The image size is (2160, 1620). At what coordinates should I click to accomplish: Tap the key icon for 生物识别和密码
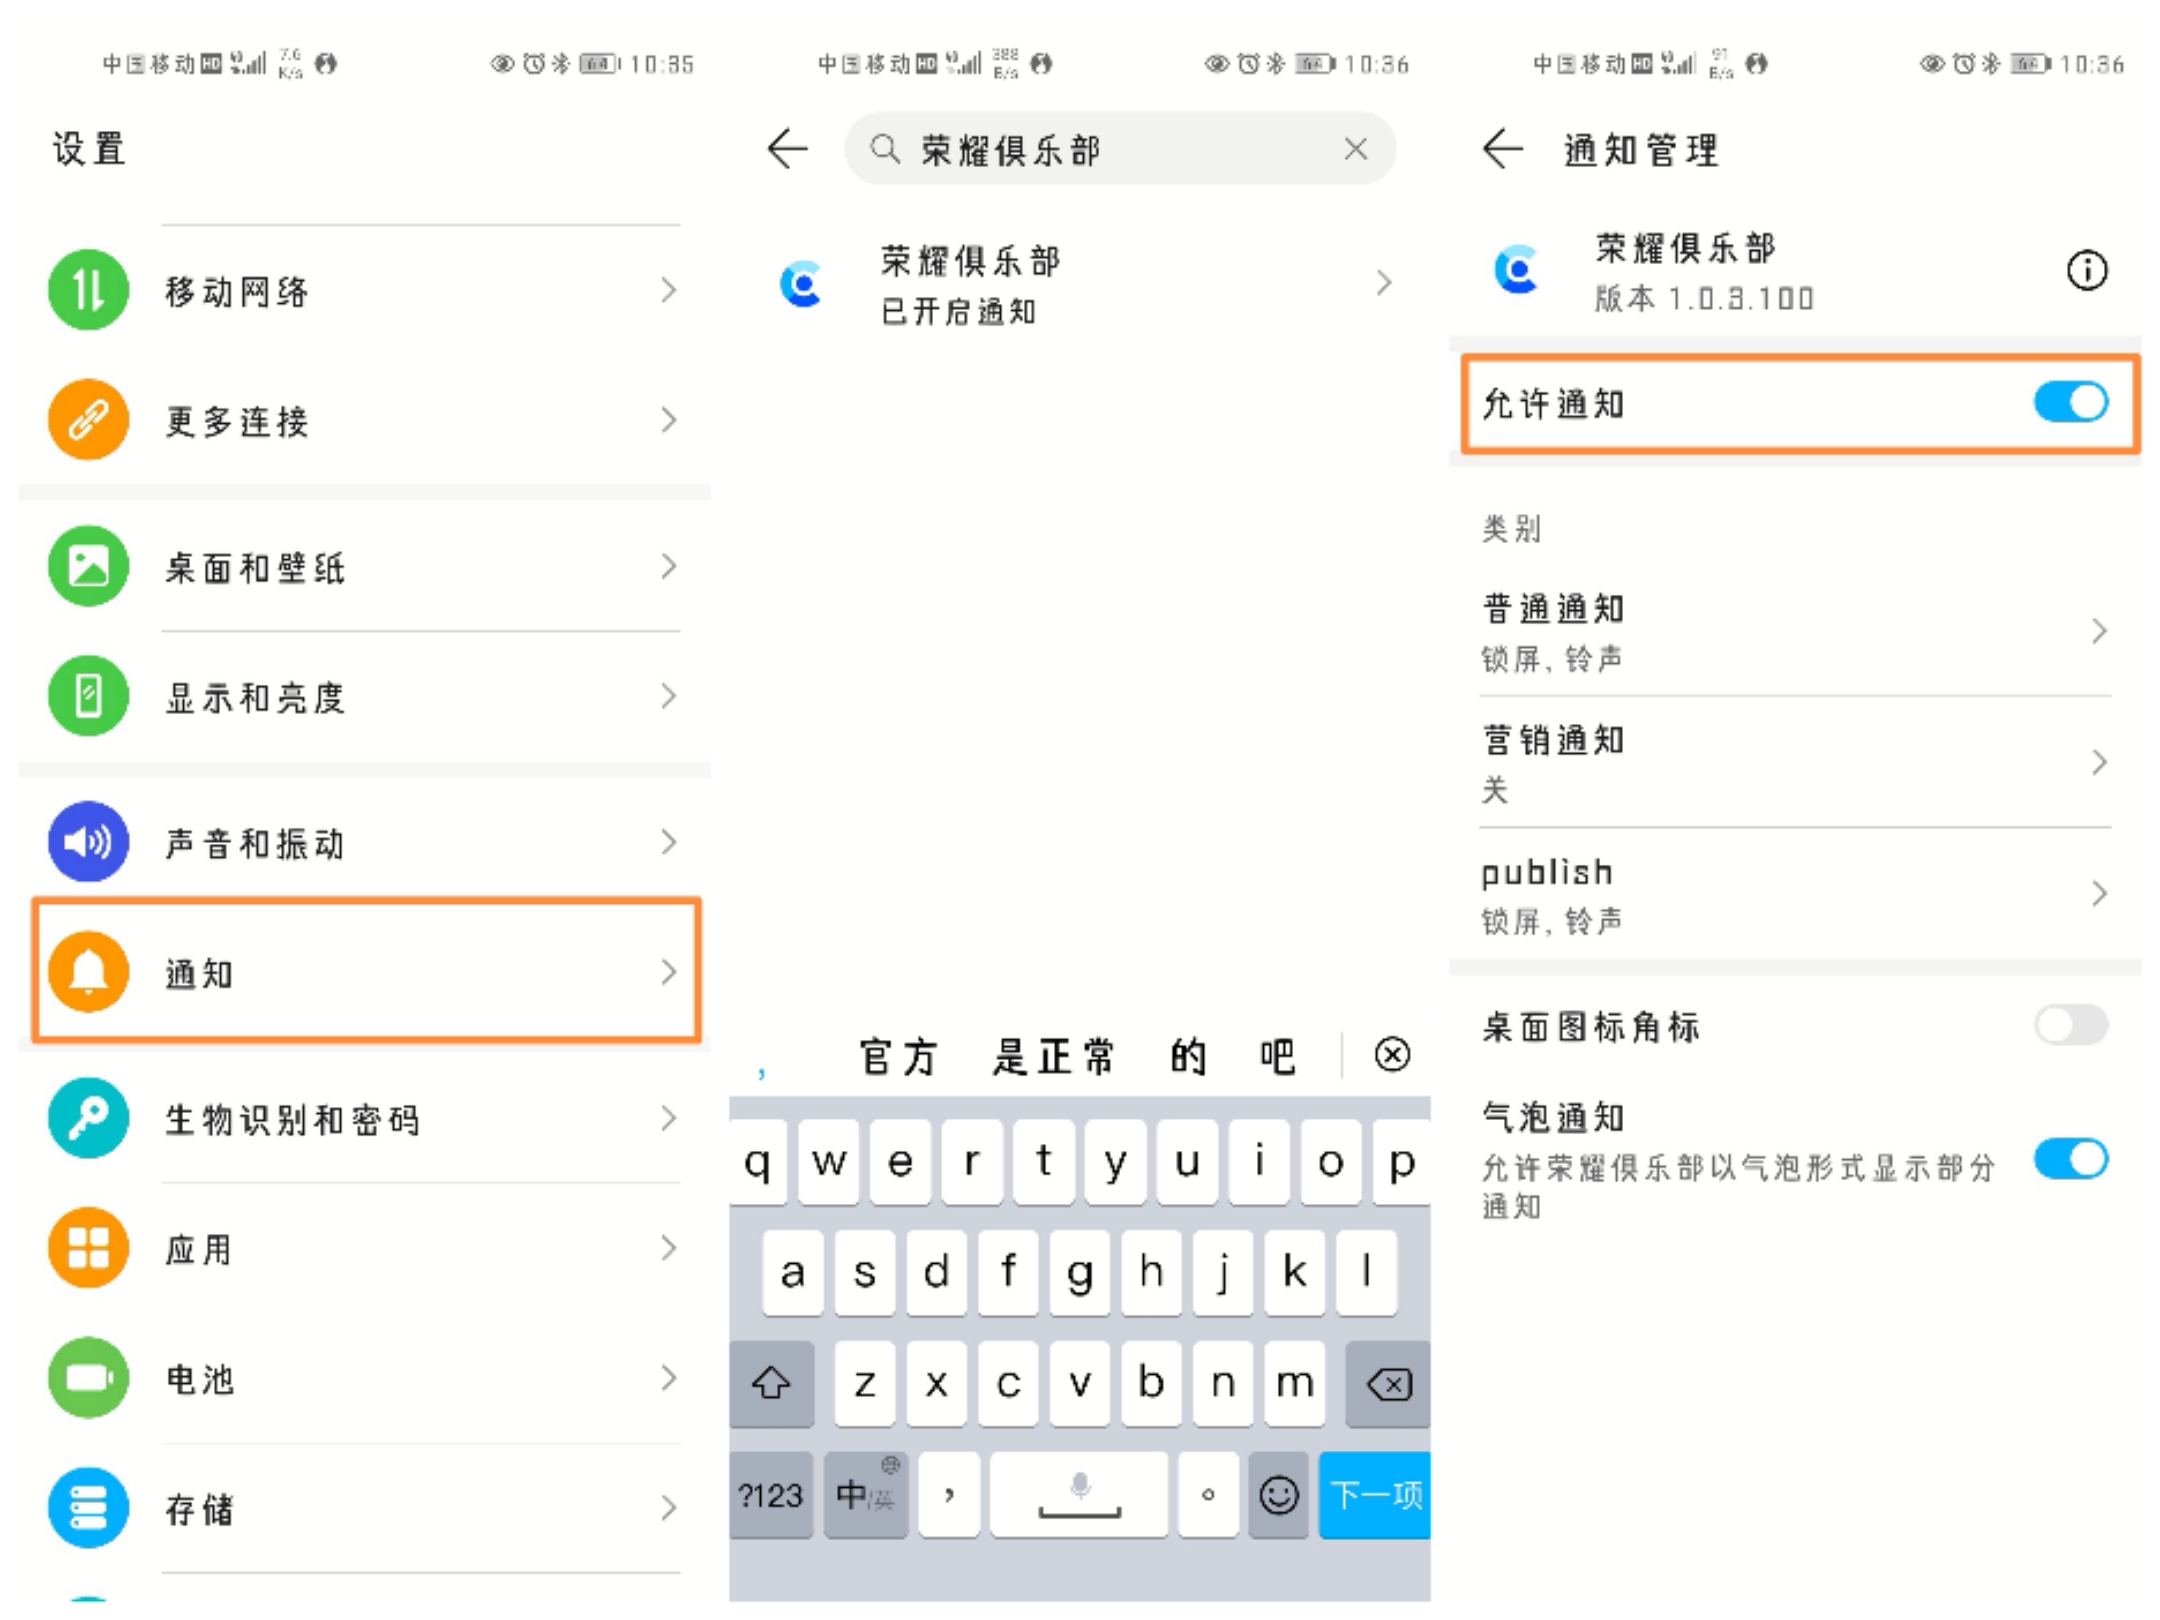tap(88, 1118)
